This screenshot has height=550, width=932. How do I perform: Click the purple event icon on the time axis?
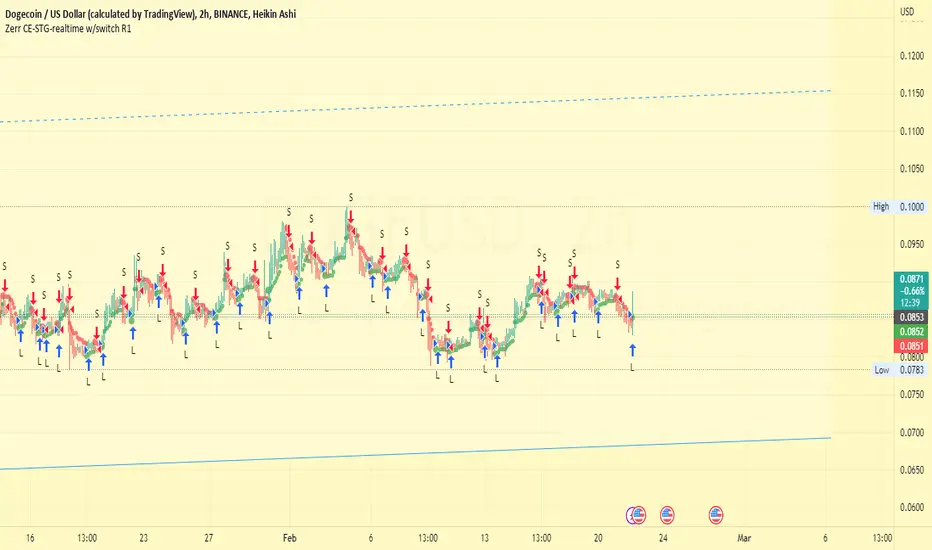pos(631,515)
